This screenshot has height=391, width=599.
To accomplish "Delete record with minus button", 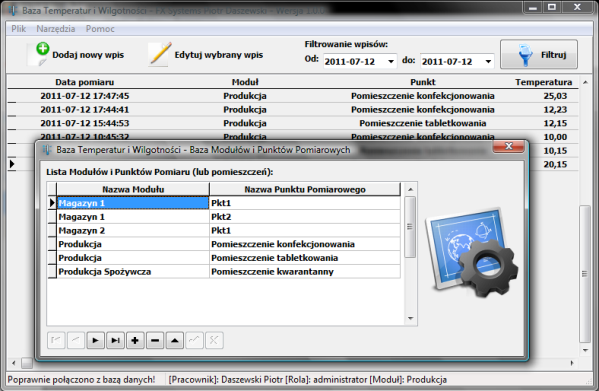I will pos(155,340).
